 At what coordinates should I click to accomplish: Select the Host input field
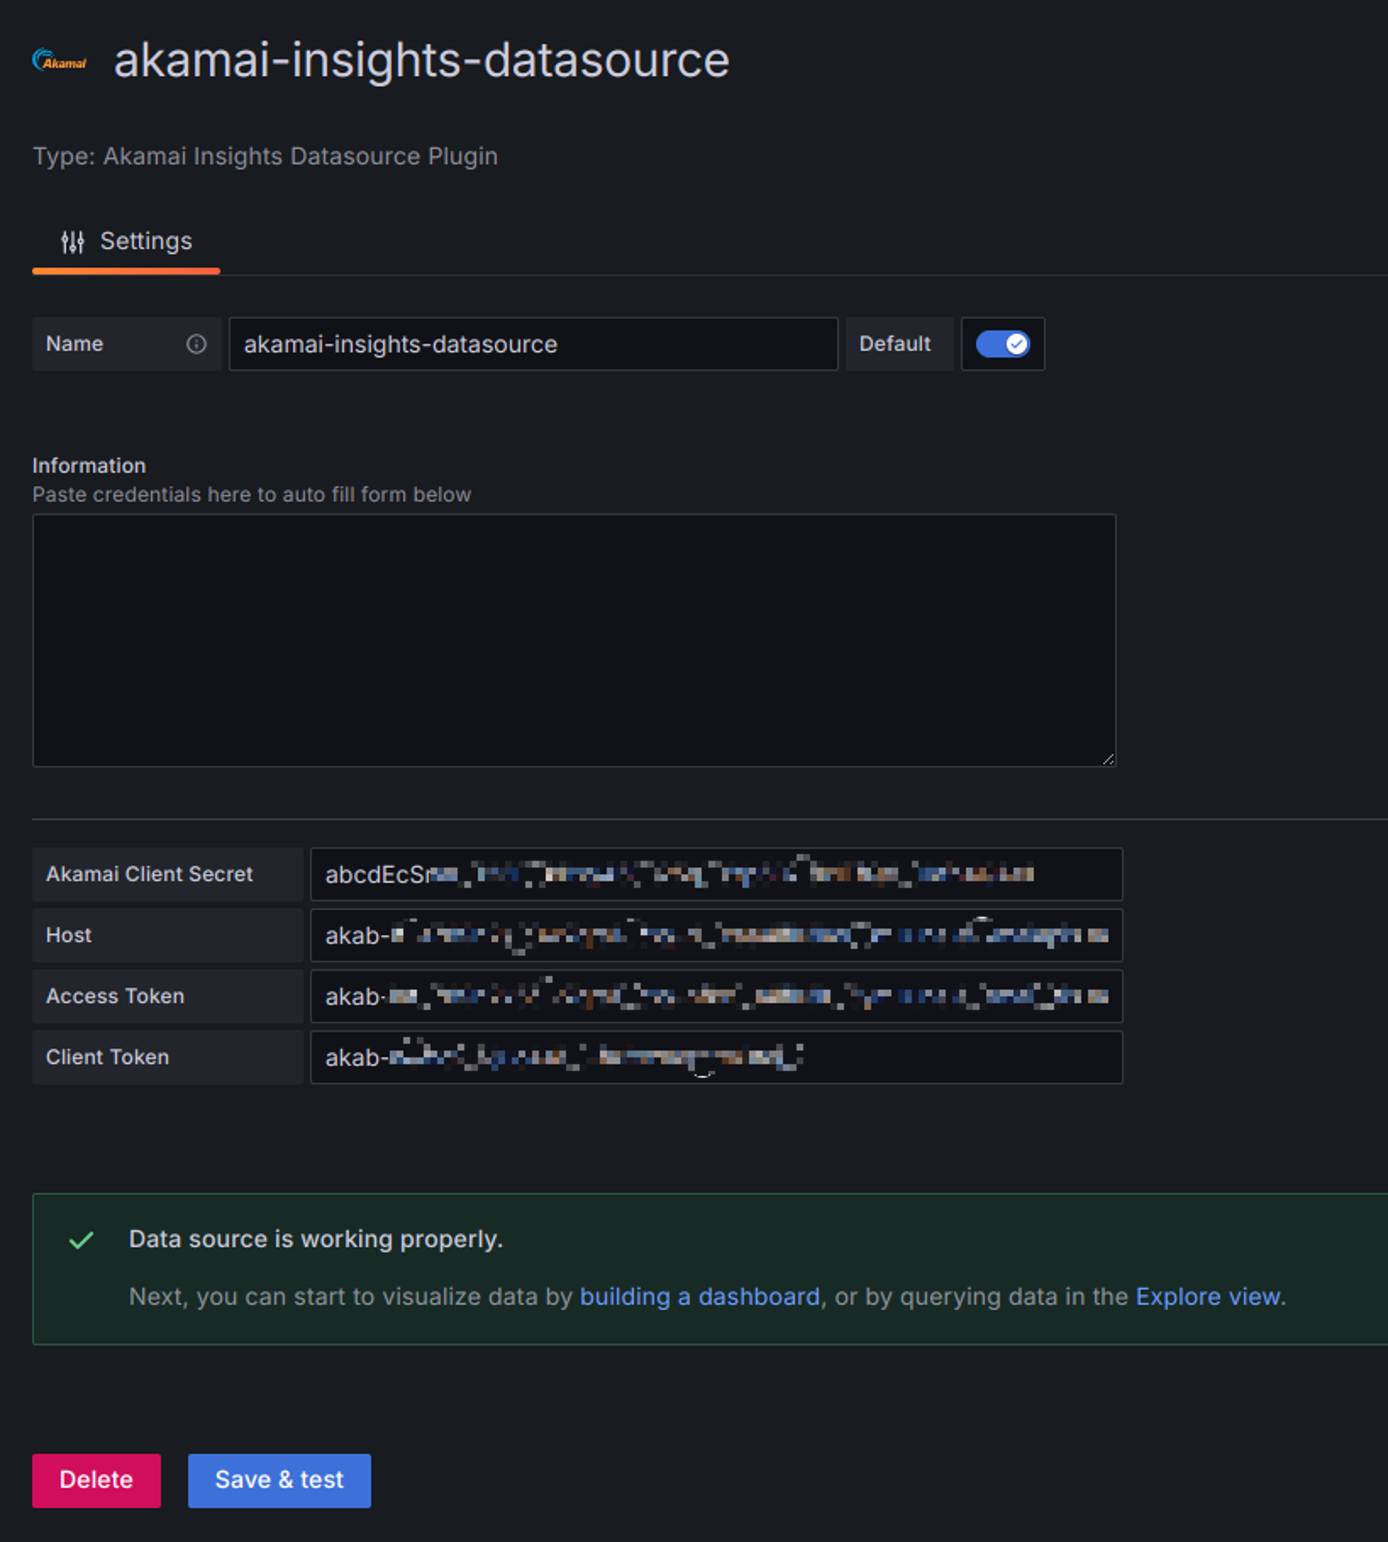tap(715, 935)
